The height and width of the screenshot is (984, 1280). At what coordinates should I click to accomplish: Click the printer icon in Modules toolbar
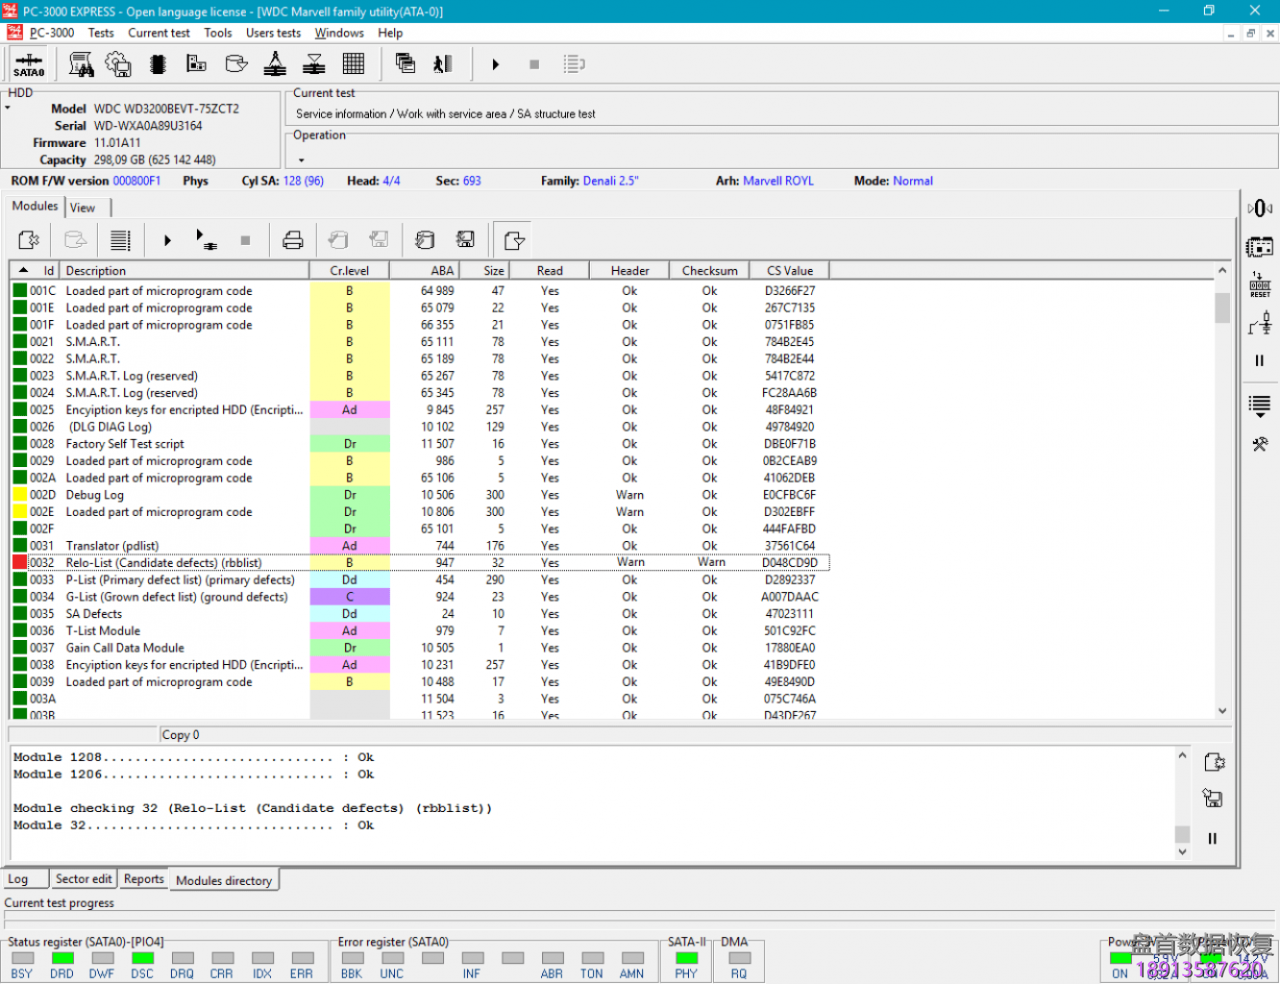point(292,240)
